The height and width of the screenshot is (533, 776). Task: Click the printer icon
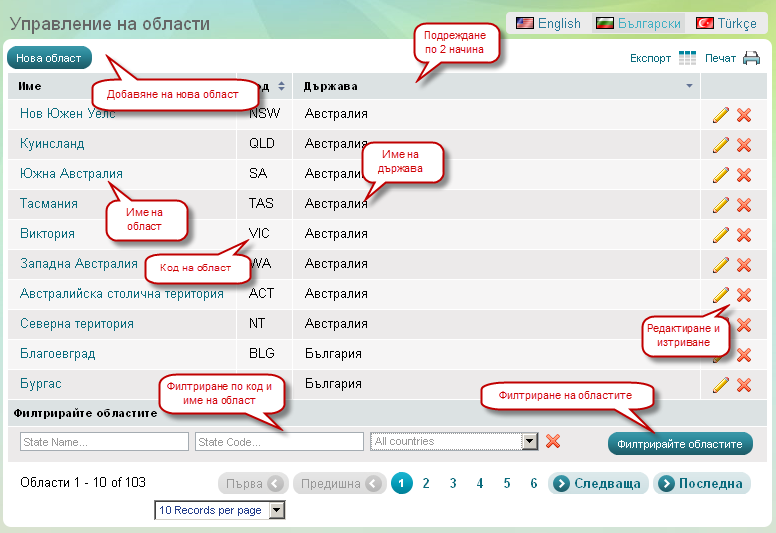point(751,58)
